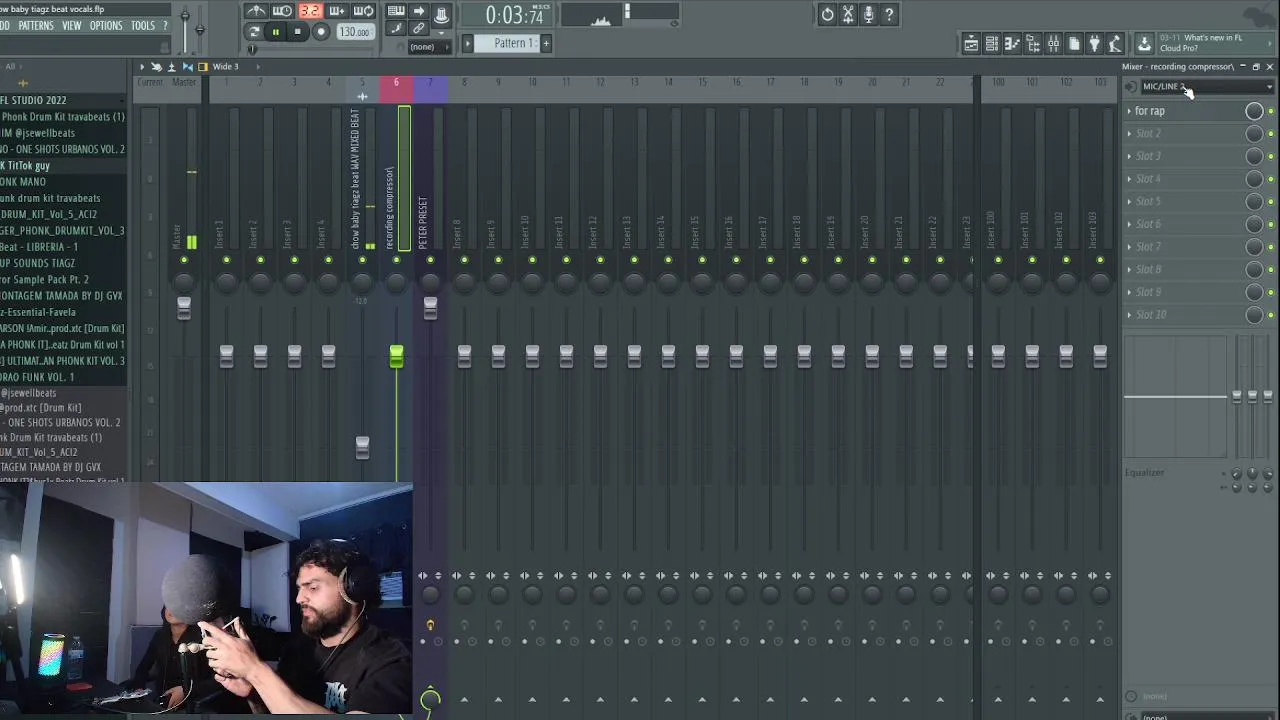Click the scissors cut tool icon

pos(848,14)
